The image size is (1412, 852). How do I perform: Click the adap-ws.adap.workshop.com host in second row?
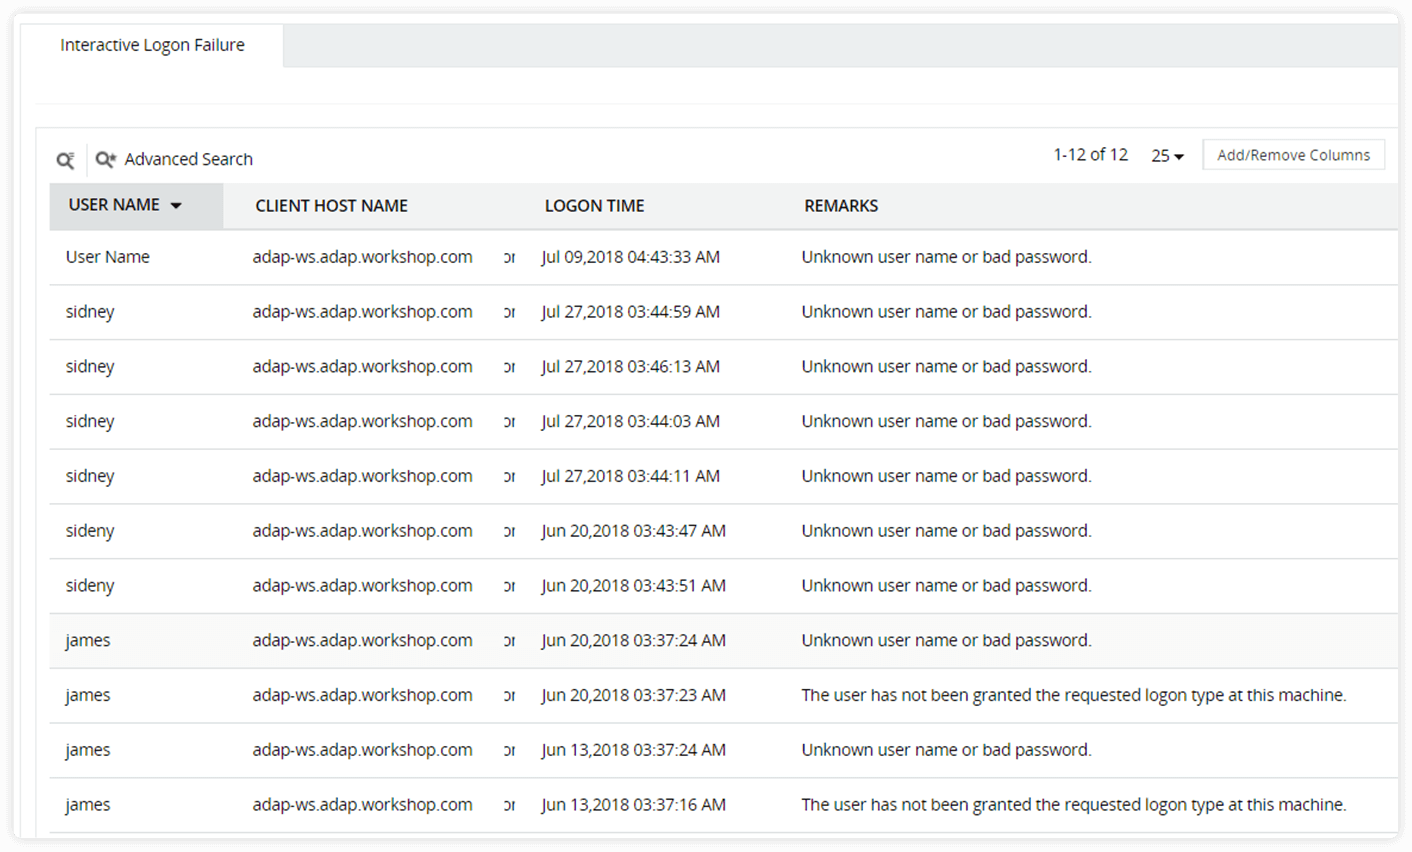(363, 311)
